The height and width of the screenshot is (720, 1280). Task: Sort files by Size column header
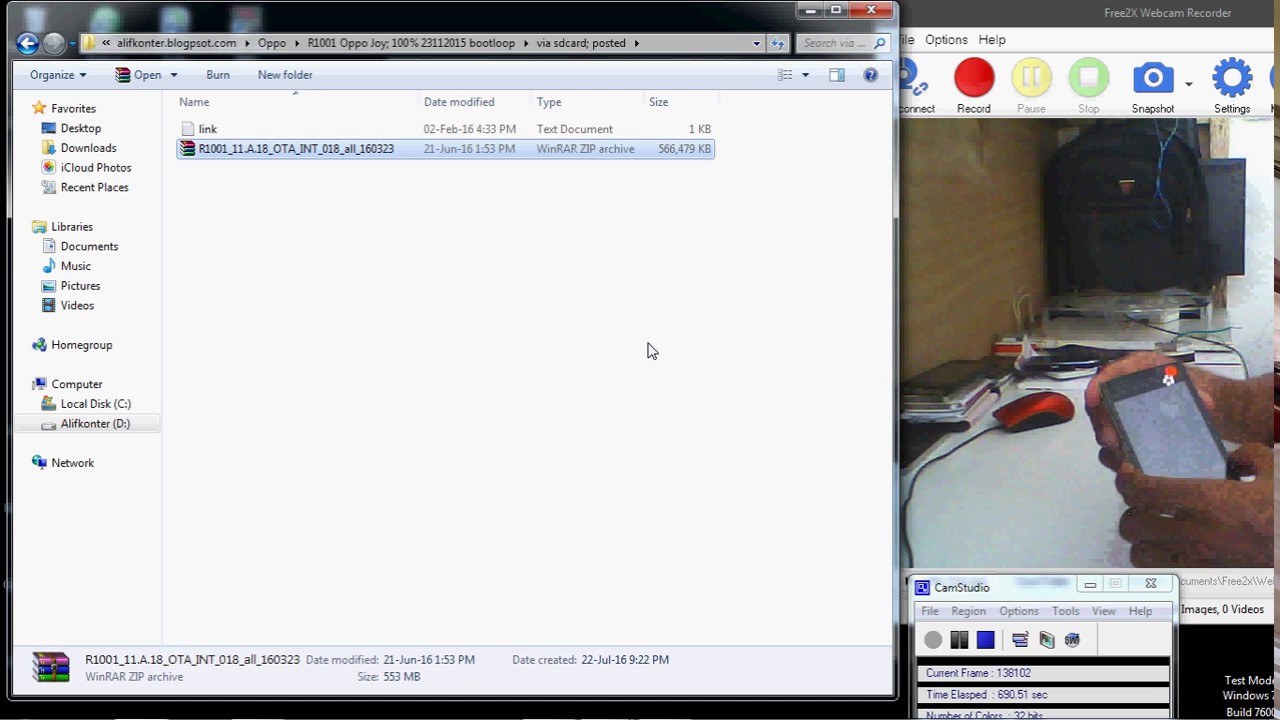(x=680, y=102)
